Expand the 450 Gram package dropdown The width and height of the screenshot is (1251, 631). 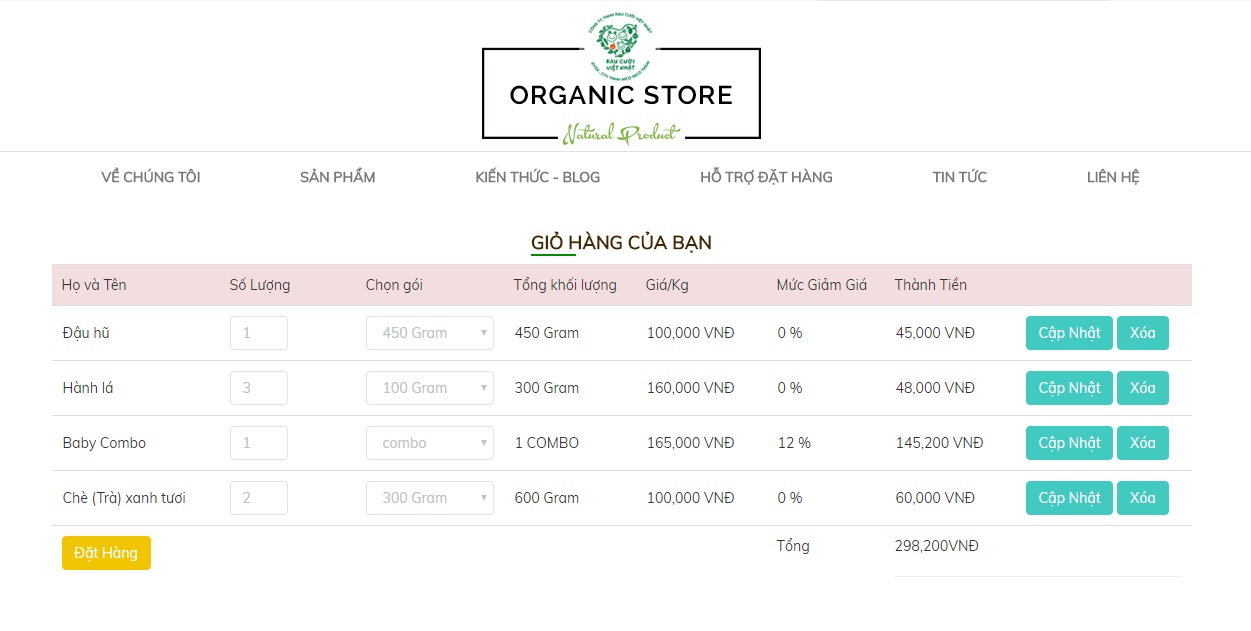pyautogui.click(x=430, y=333)
